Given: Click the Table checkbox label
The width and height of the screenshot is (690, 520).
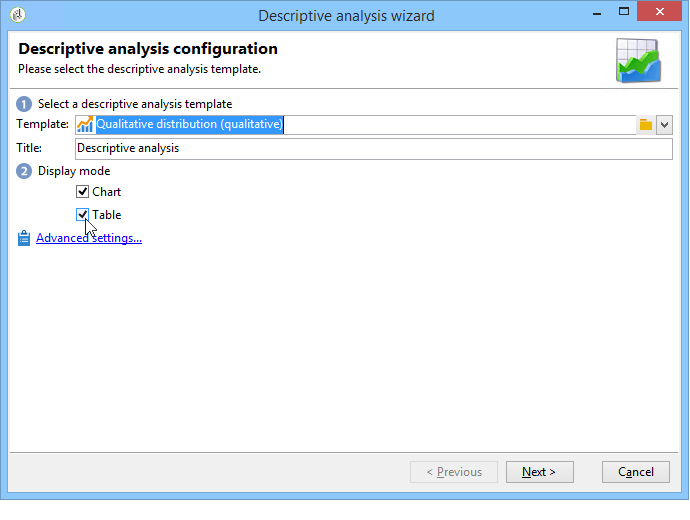Looking at the screenshot, I should point(107,215).
